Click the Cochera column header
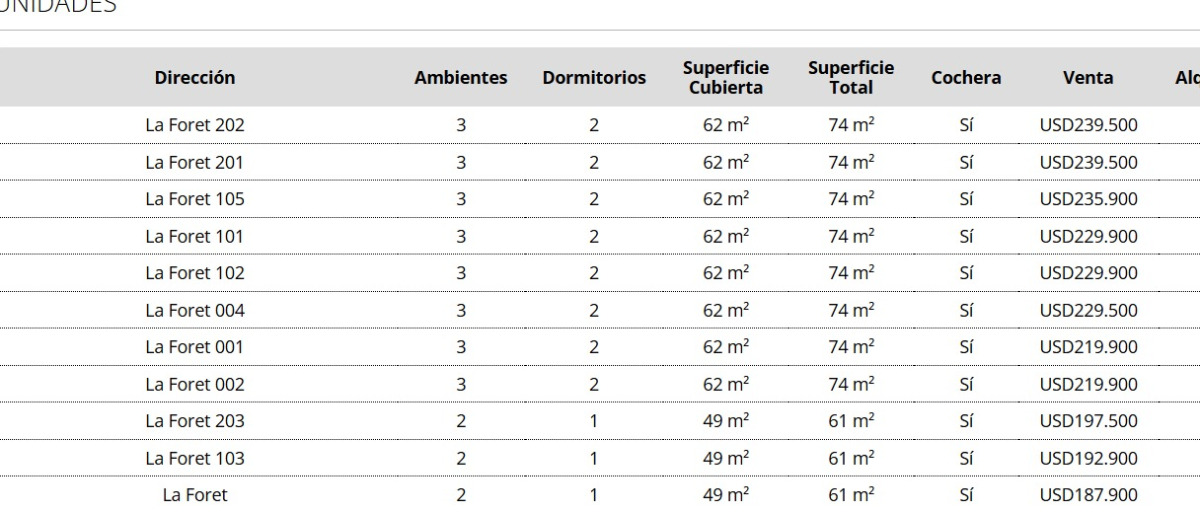This screenshot has width=1200, height=512. (x=966, y=78)
